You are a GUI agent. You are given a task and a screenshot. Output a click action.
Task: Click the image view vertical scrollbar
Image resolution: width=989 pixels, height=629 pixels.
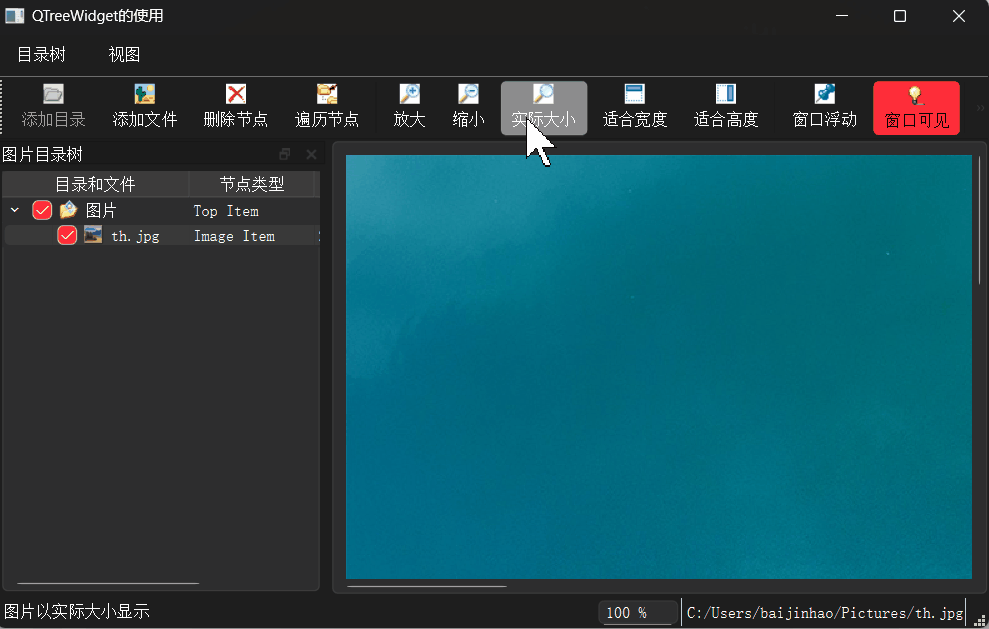click(980, 220)
